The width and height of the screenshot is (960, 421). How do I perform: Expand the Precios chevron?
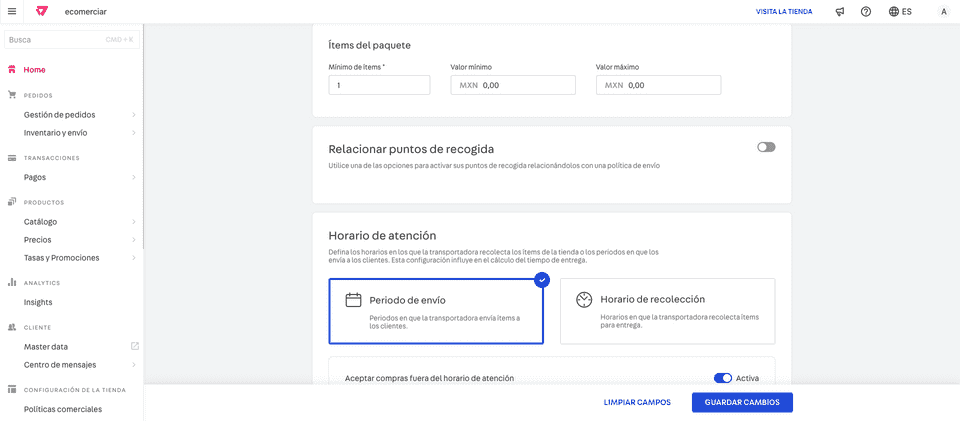coord(133,240)
